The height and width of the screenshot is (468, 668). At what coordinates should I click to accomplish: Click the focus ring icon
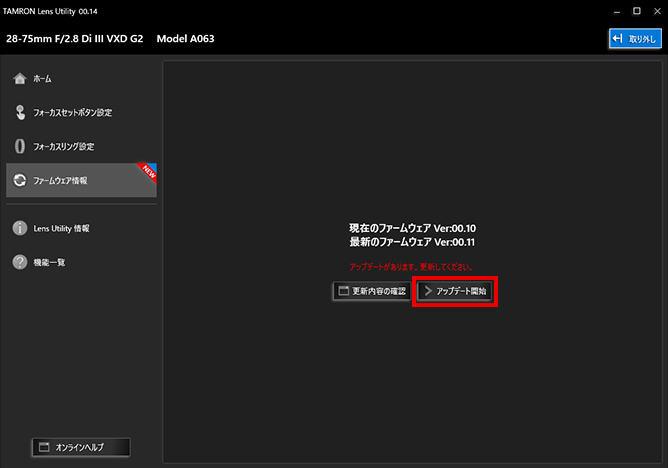[x=20, y=146]
